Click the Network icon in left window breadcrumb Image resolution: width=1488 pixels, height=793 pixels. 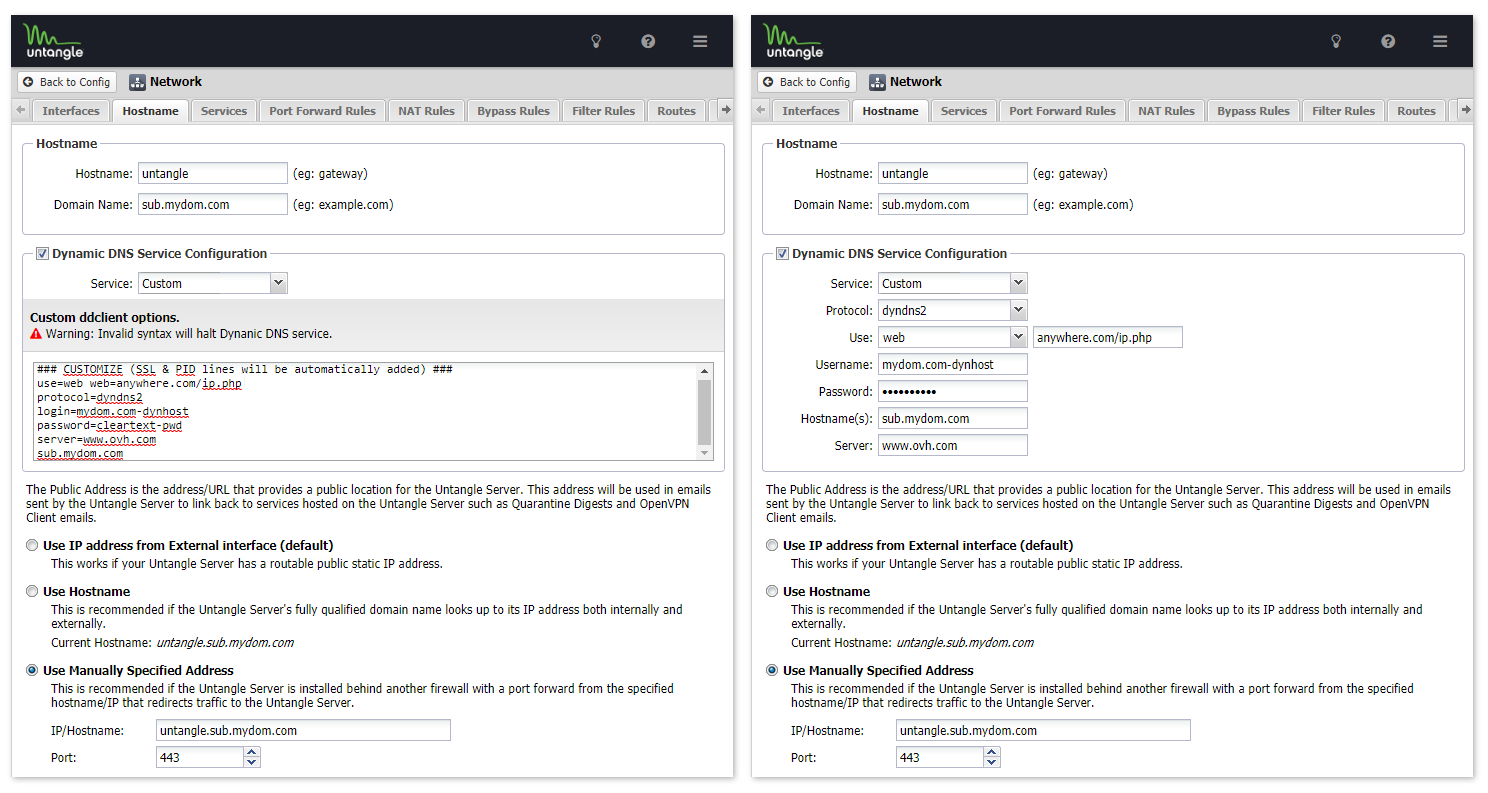pyautogui.click(x=138, y=82)
